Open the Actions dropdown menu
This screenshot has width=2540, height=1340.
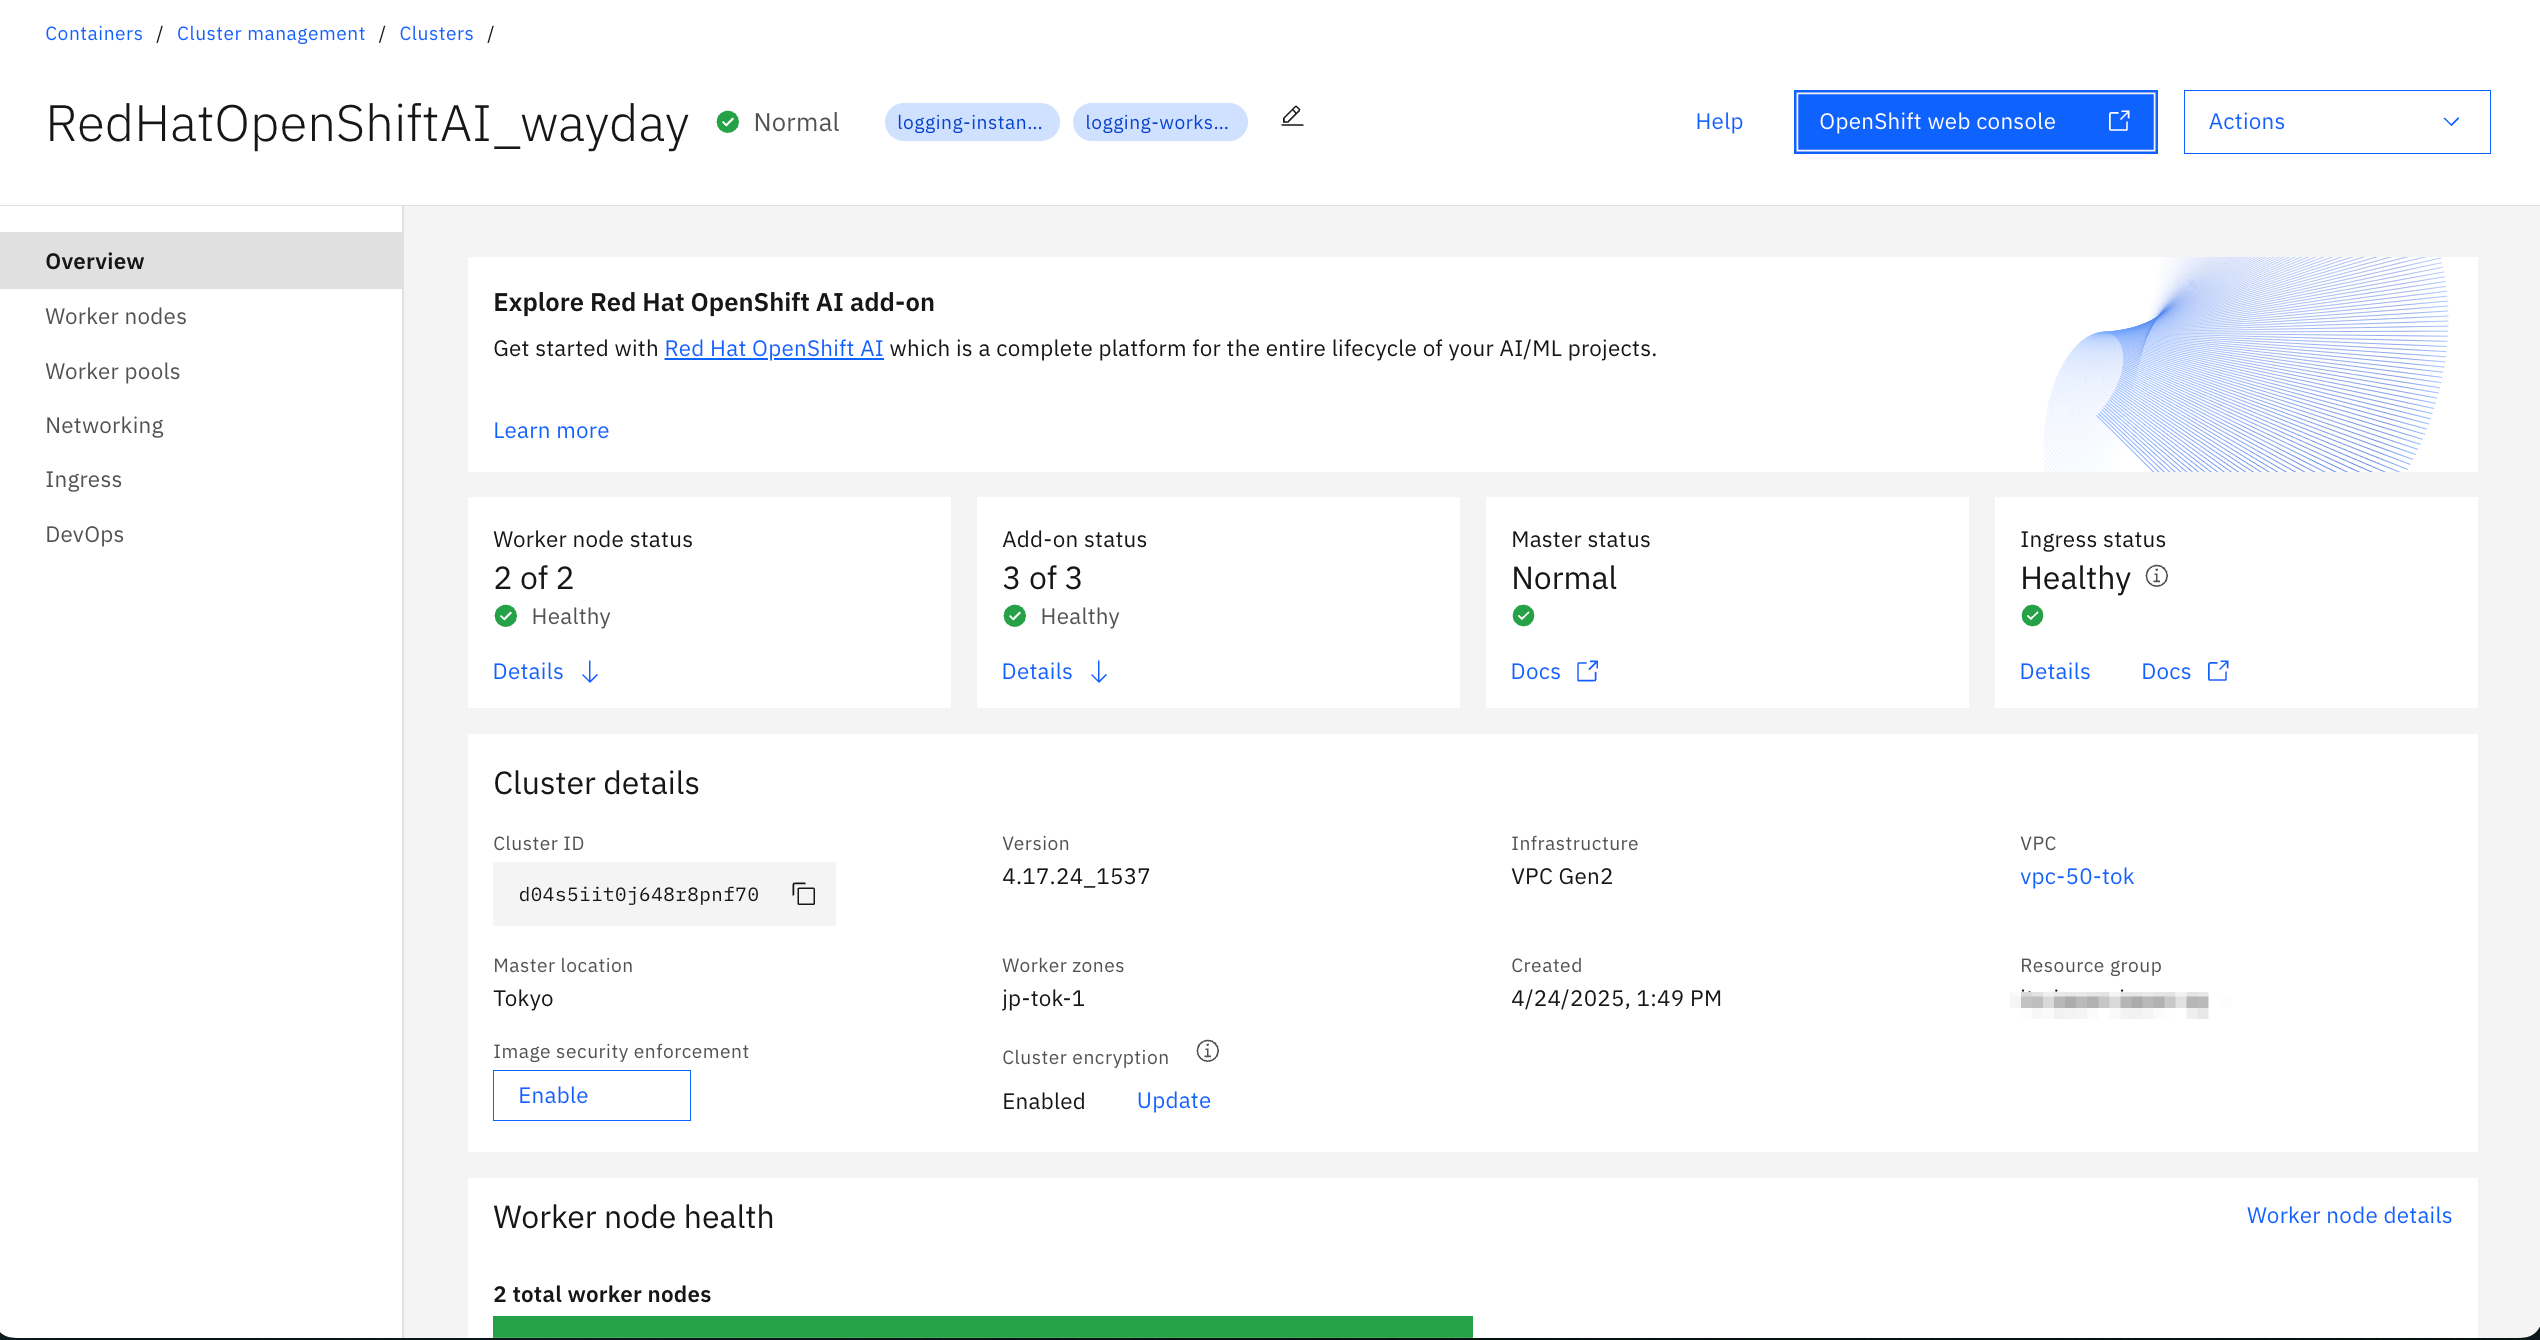[2336, 122]
